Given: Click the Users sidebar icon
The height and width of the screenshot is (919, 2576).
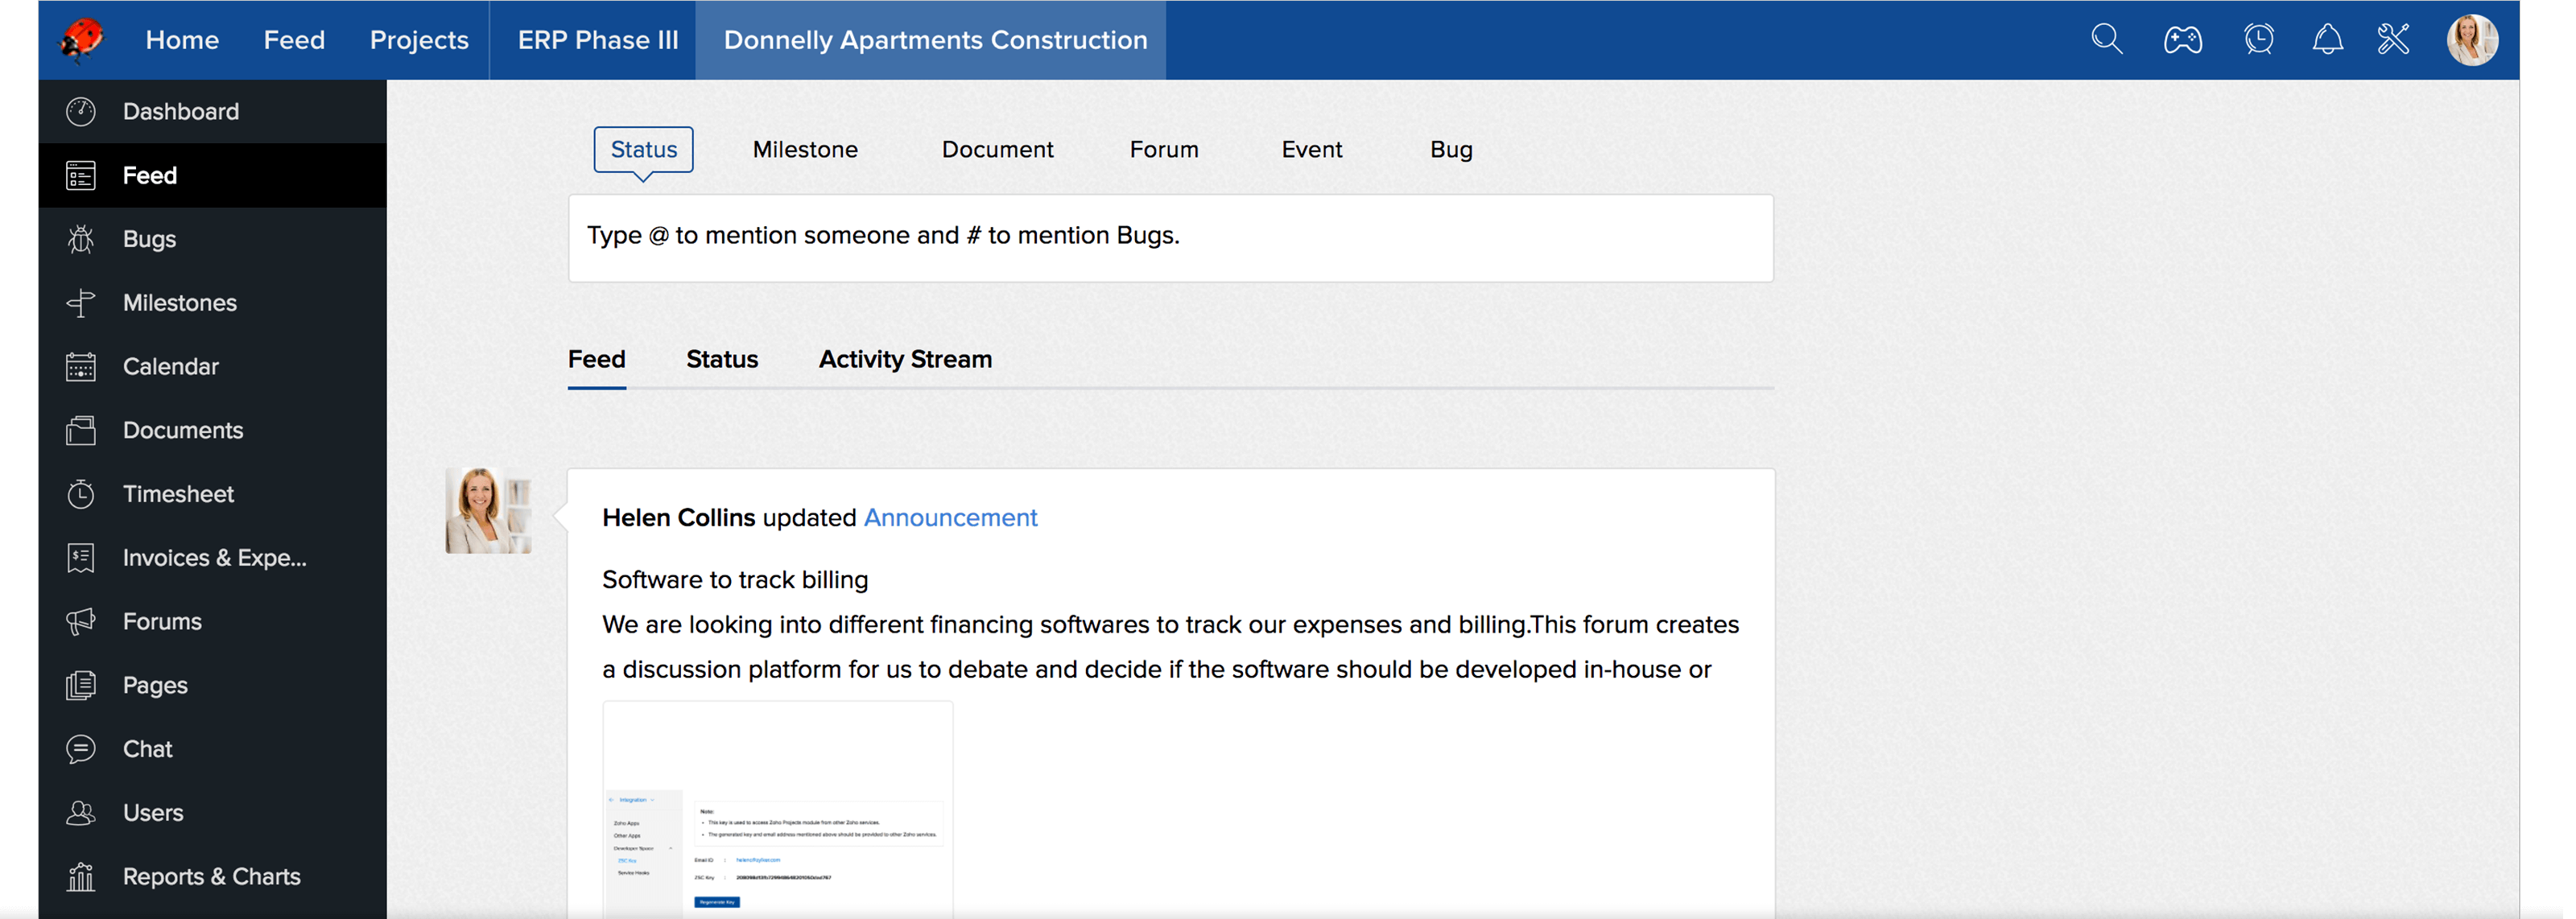Looking at the screenshot, I should 81,813.
